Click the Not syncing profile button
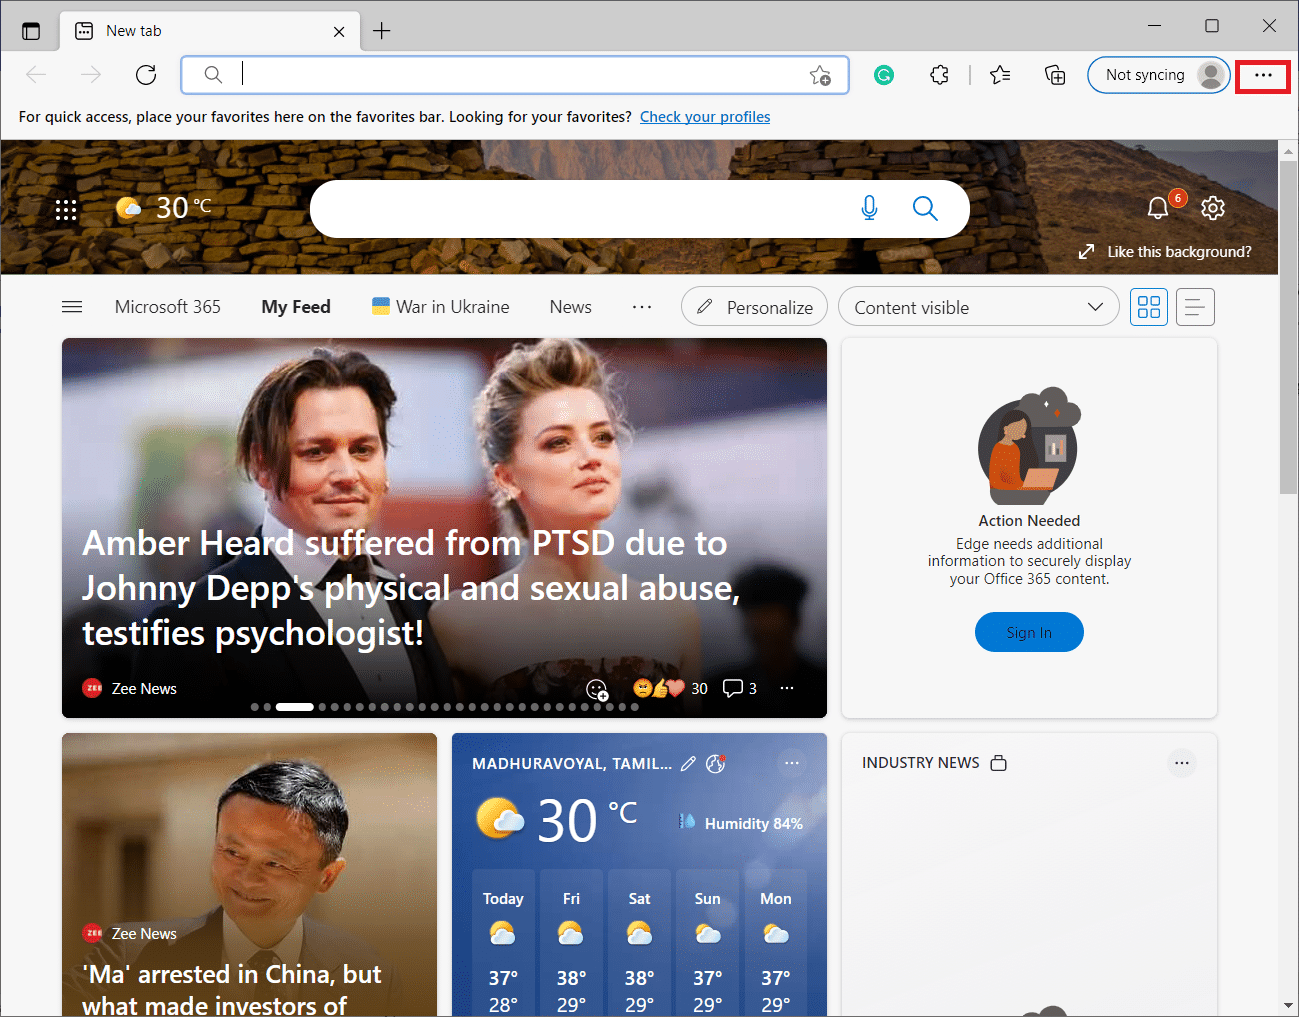1299x1017 pixels. tap(1158, 75)
